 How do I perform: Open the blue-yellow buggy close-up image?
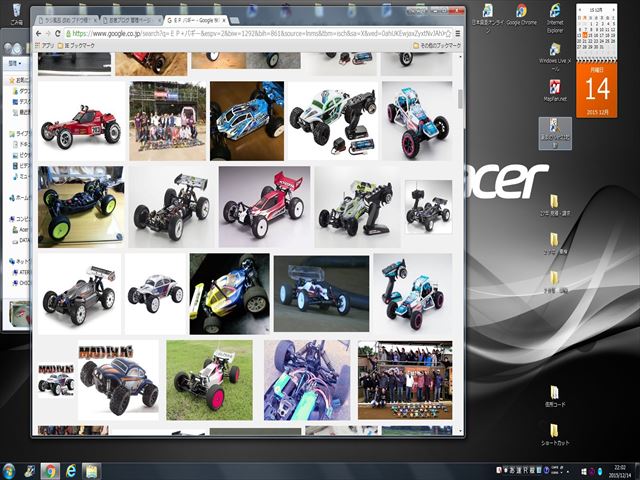coord(229,294)
